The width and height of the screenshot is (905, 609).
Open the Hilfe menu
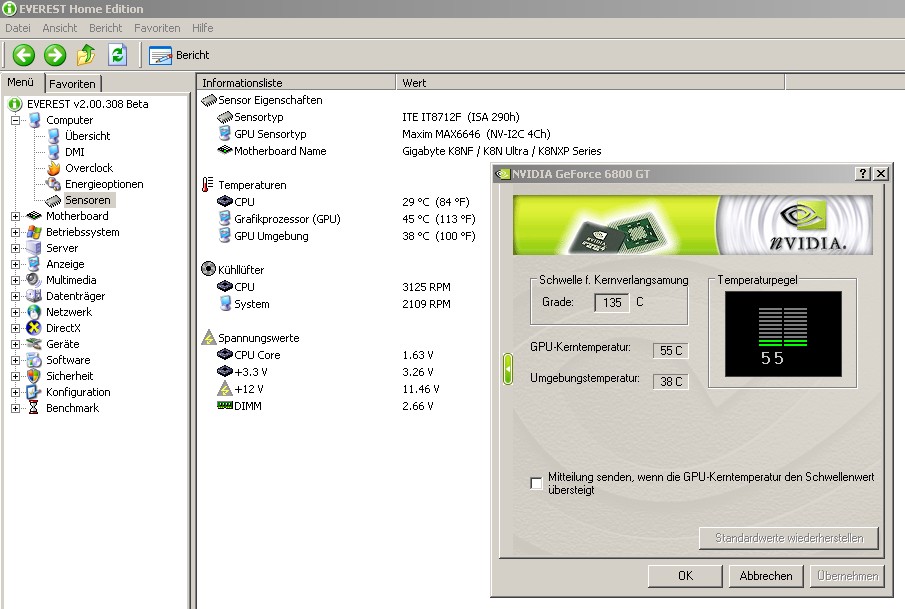[x=203, y=28]
